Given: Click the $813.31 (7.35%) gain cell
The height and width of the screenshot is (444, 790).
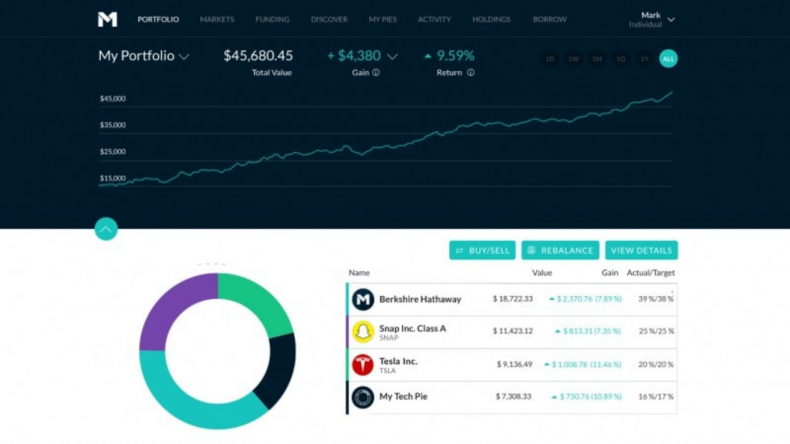Looking at the screenshot, I should [x=588, y=331].
